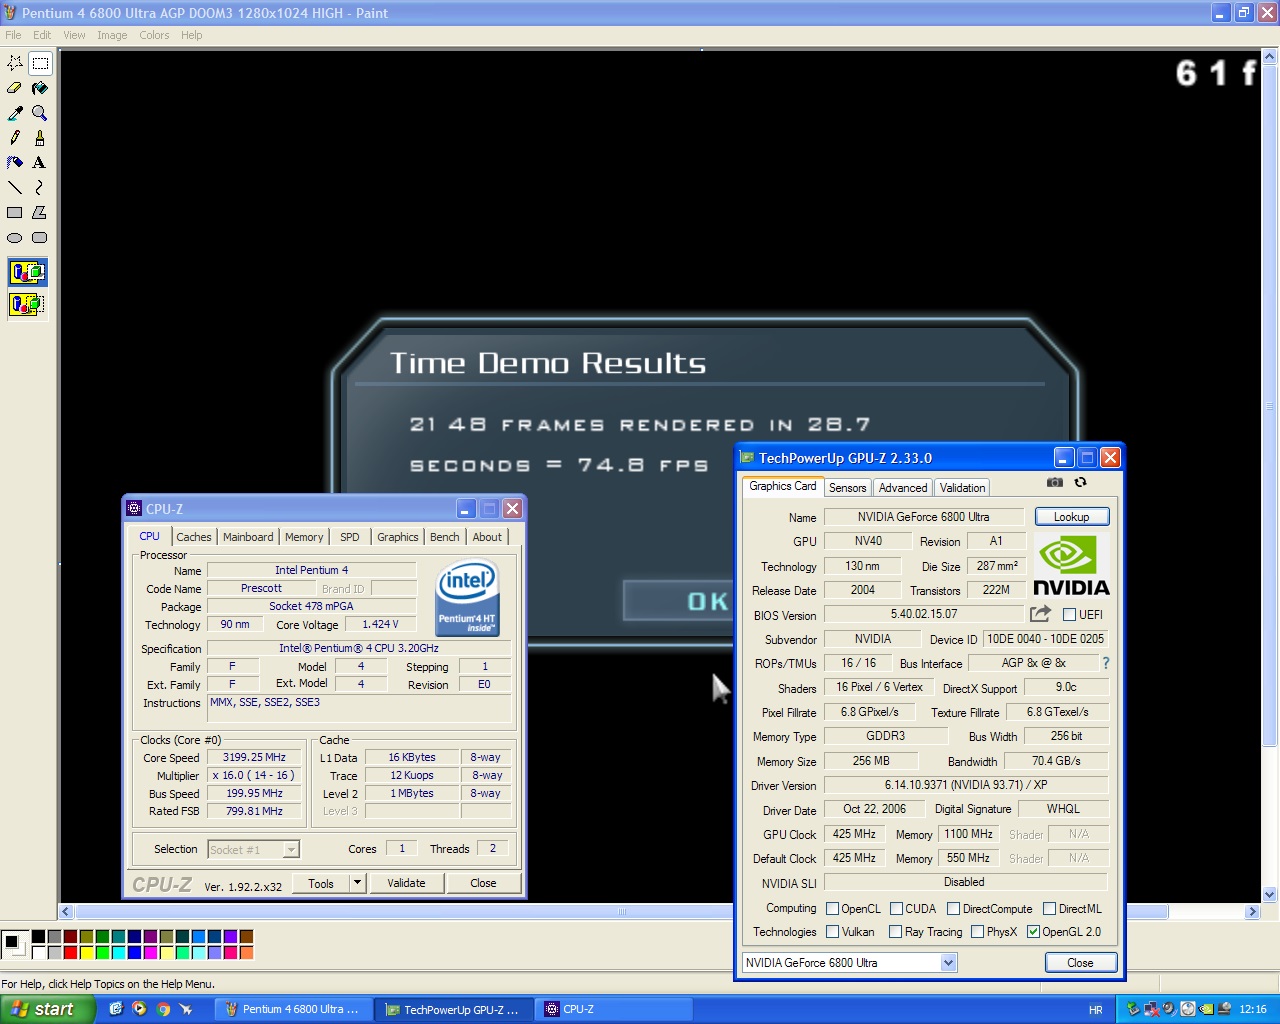This screenshot has height=1024, width=1280.
Task: Activate the Pick Color eyedropper tool
Action: 15,113
